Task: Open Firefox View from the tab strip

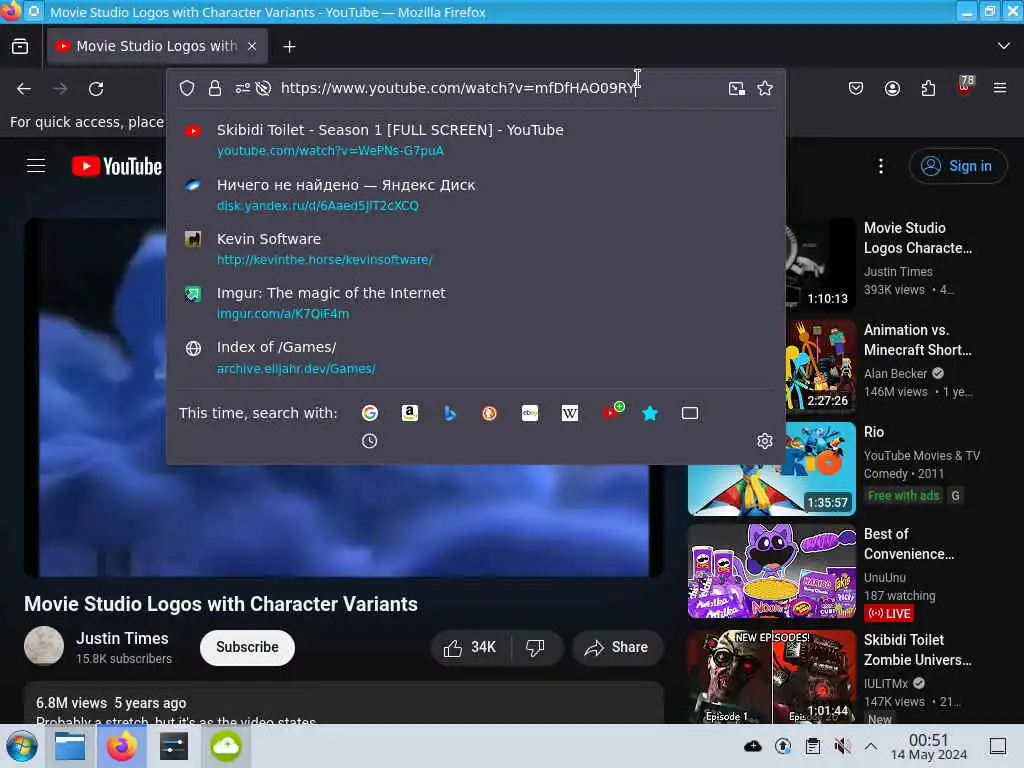Action: 20,46
